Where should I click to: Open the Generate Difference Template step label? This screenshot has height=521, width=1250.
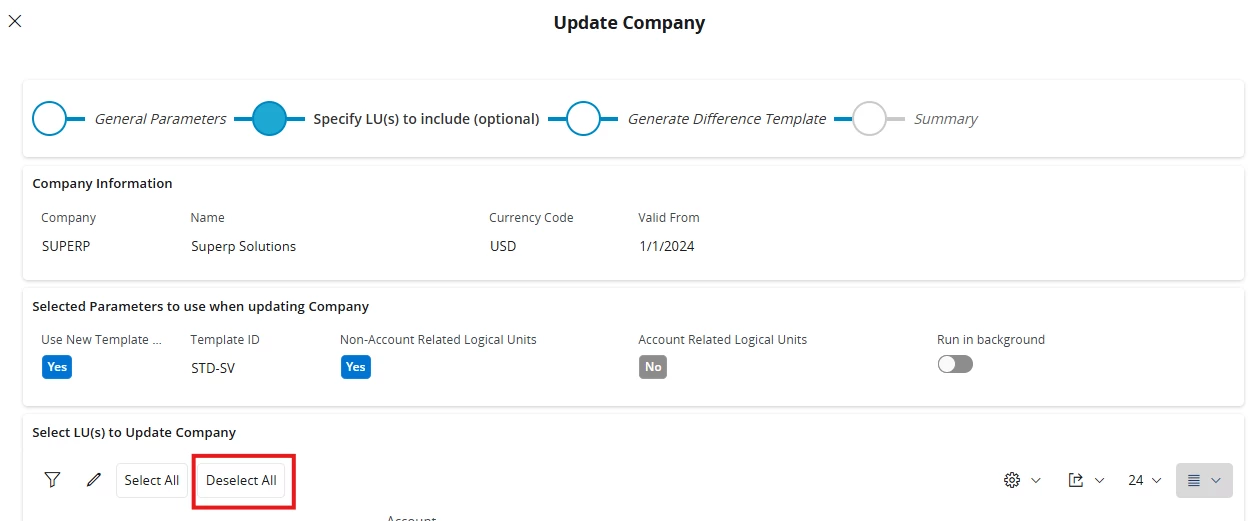(x=726, y=119)
